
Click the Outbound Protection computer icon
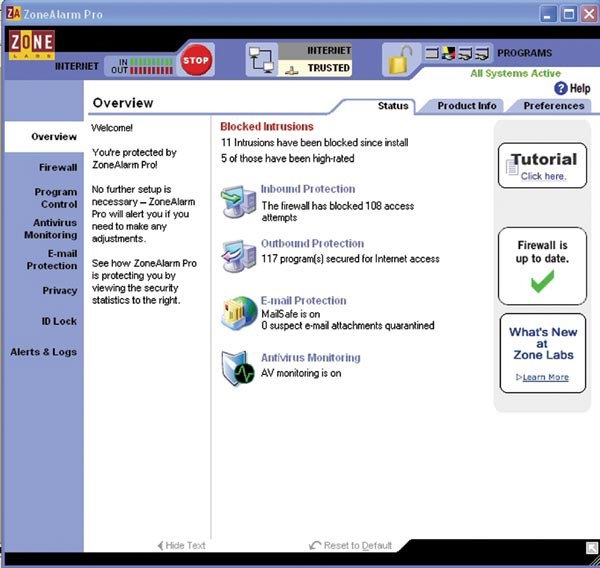coord(238,256)
